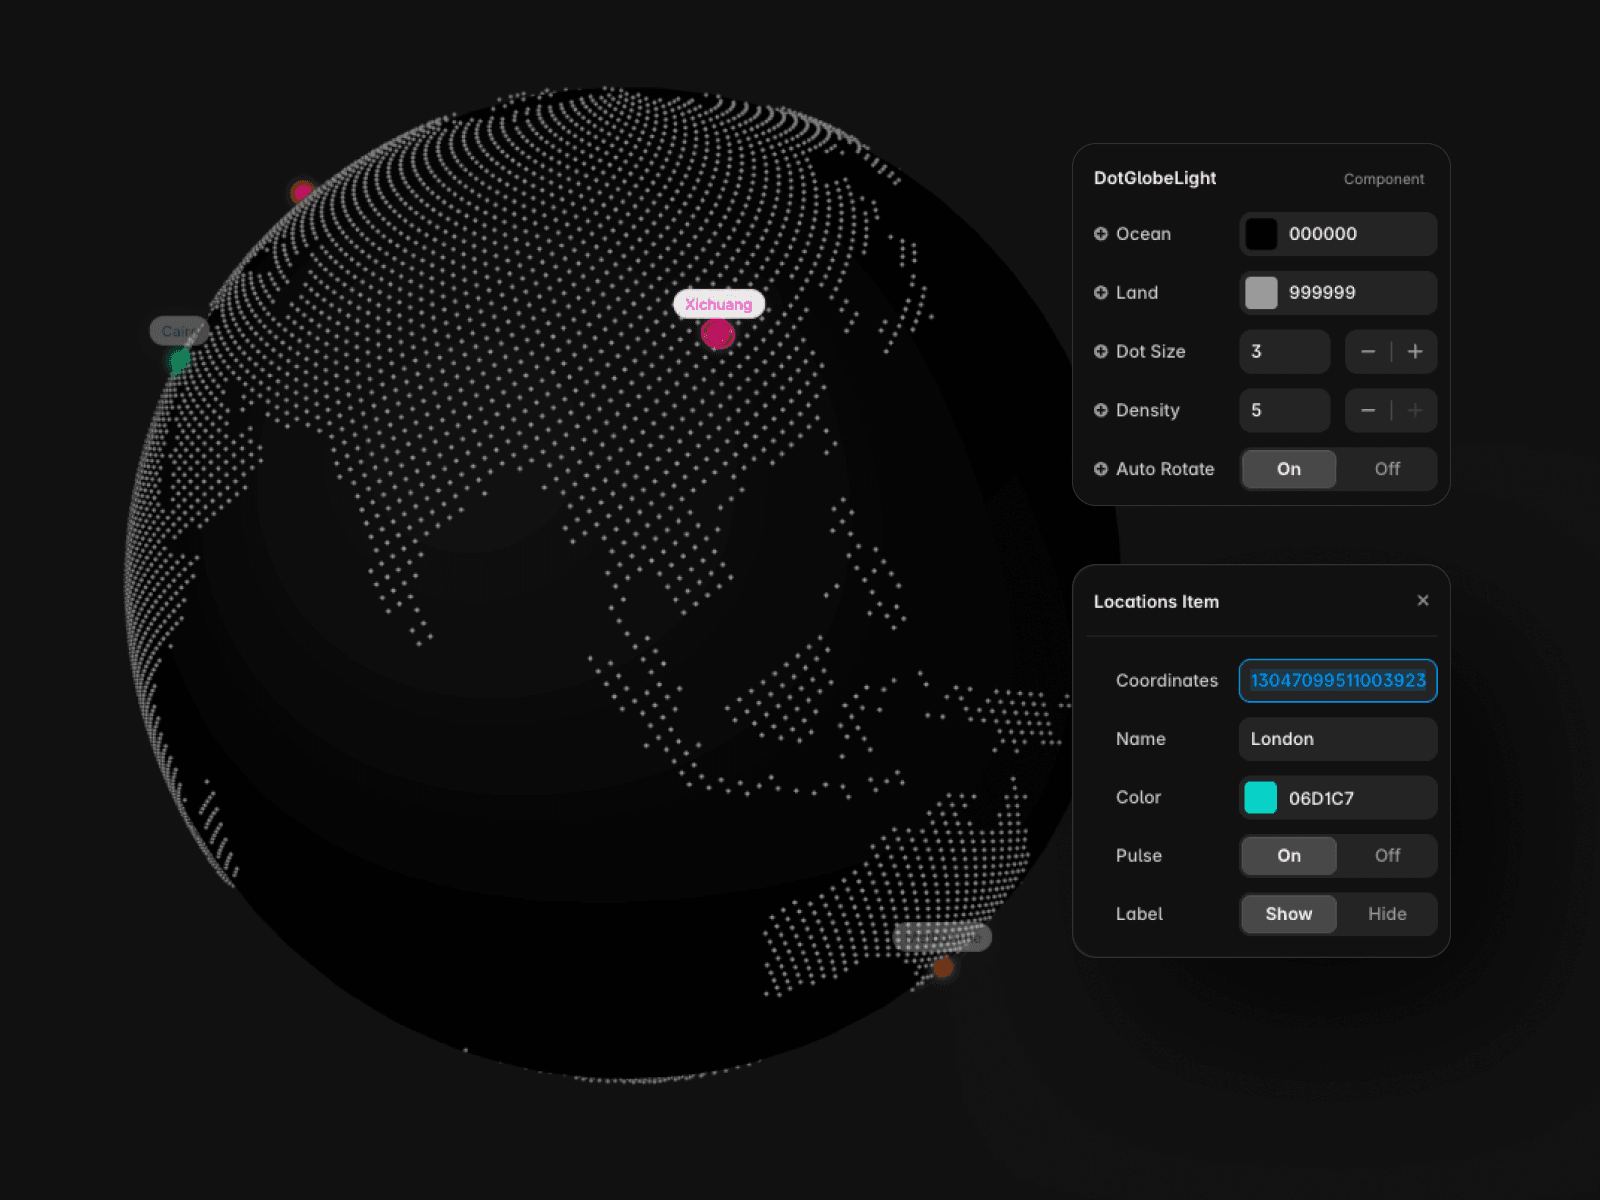
Task: Increase Density with plus button
Action: tap(1415, 410)
